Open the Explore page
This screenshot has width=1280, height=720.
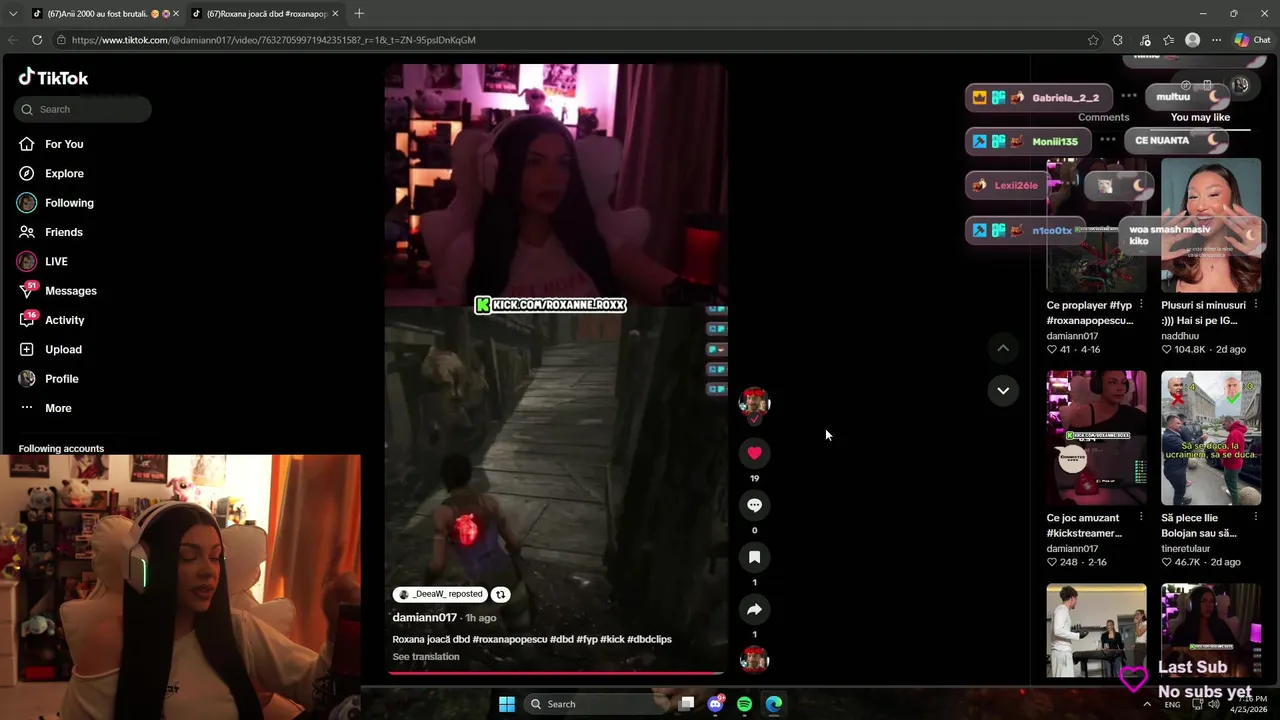click(64, 173)
